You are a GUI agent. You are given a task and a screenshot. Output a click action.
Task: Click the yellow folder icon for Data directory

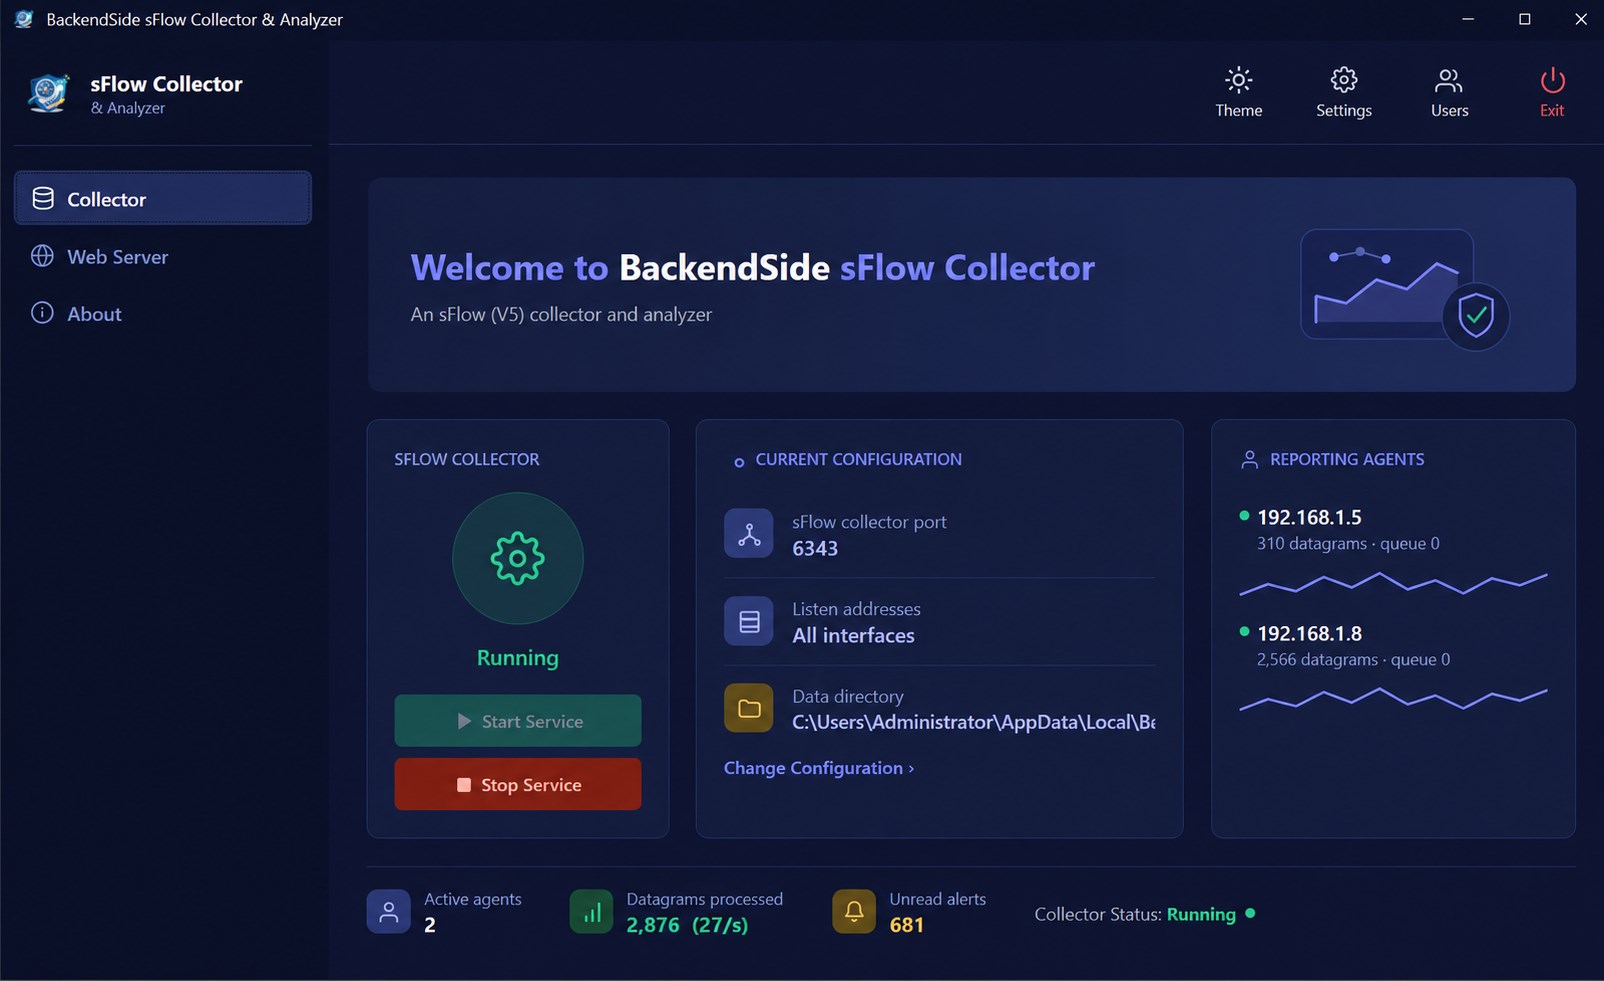coord(749,708)
